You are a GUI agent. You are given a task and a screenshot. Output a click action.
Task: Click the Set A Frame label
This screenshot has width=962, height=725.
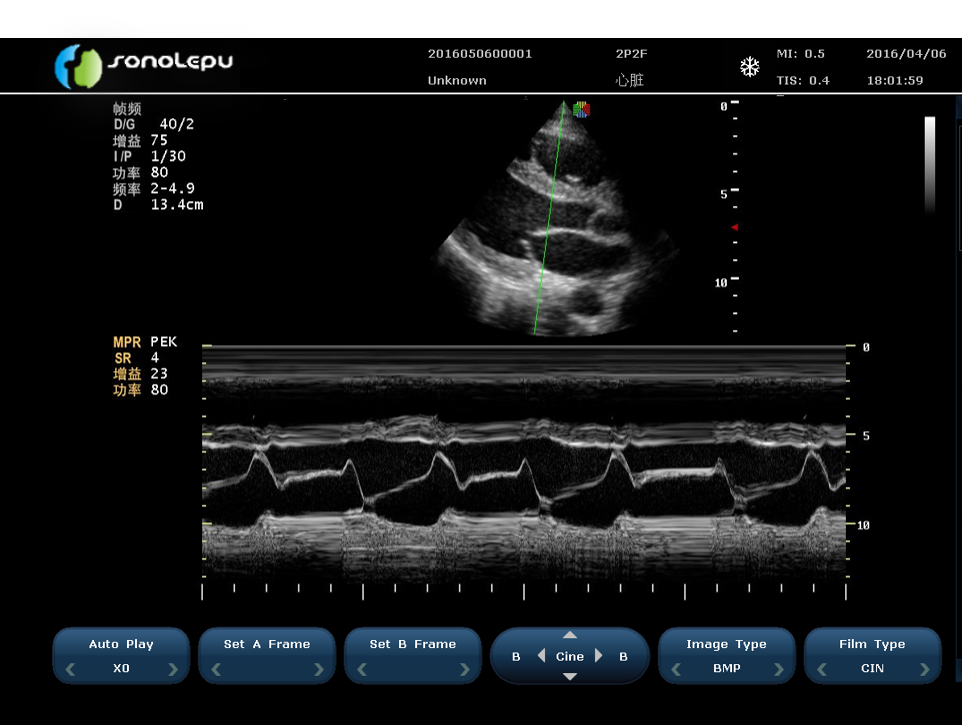[267, 644]
